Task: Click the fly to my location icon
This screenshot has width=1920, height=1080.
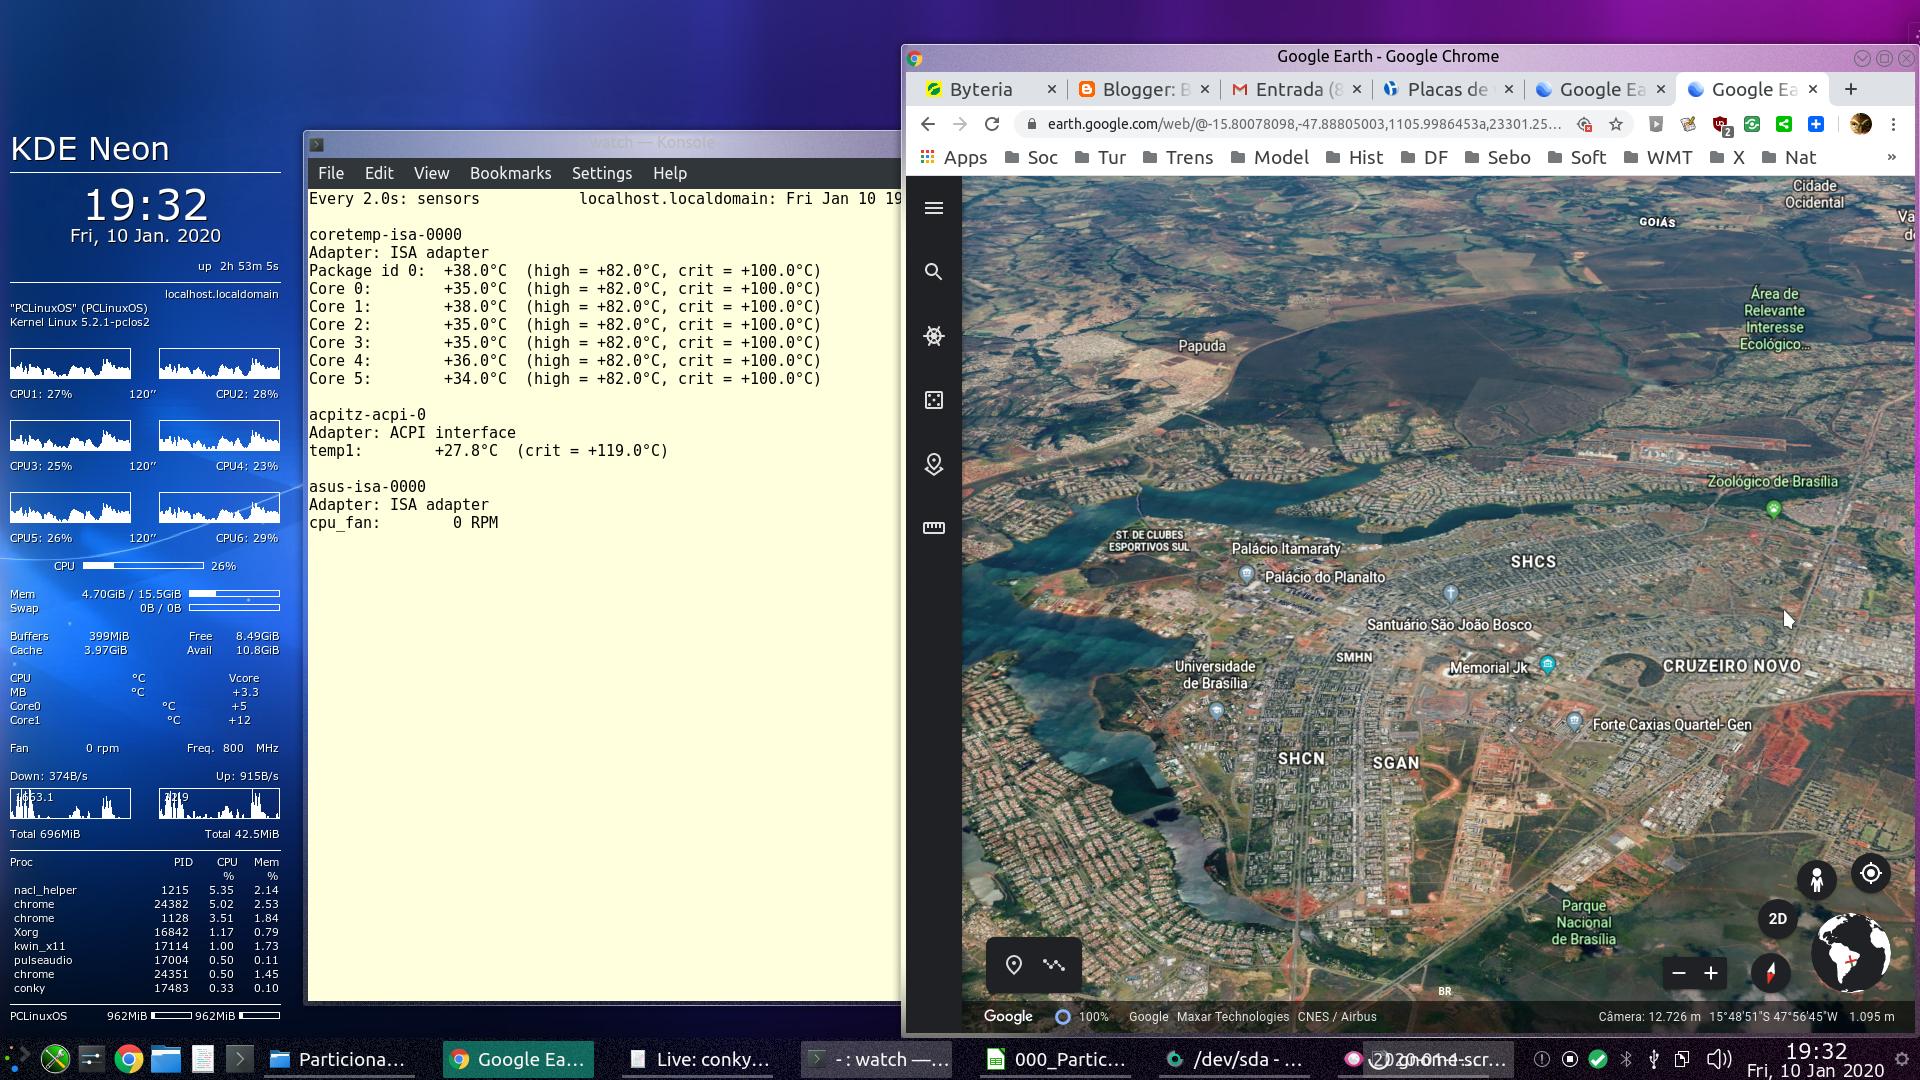Action: [x=1871, y=873]
